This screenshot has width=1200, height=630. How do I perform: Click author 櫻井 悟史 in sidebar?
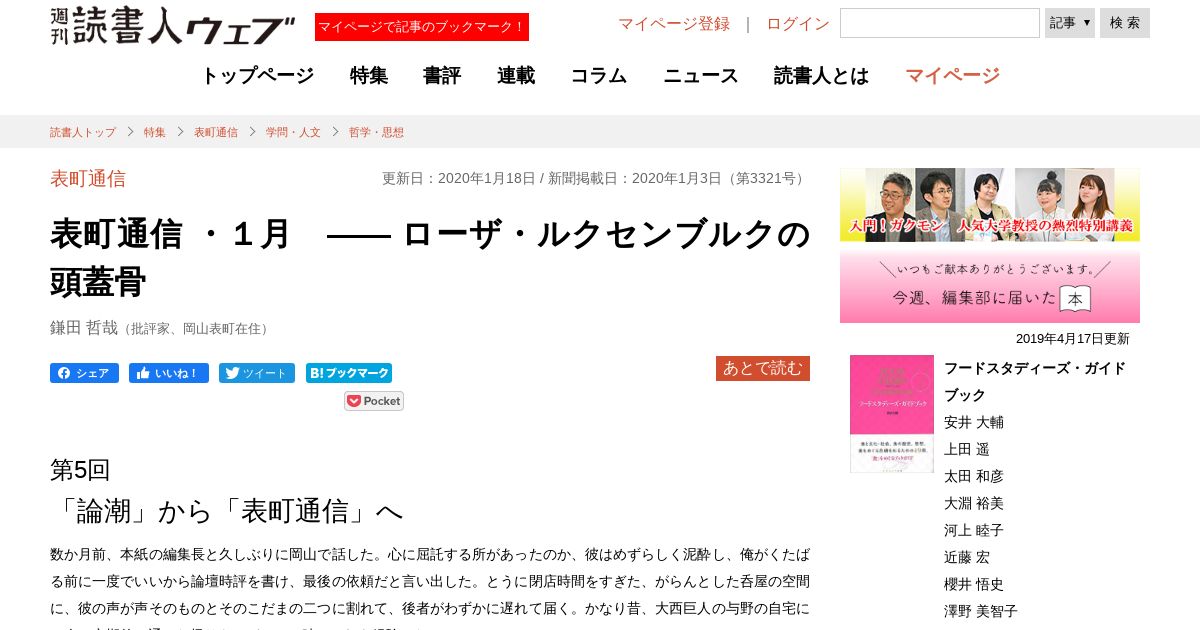pyautogui.click(x=974, y=584)
